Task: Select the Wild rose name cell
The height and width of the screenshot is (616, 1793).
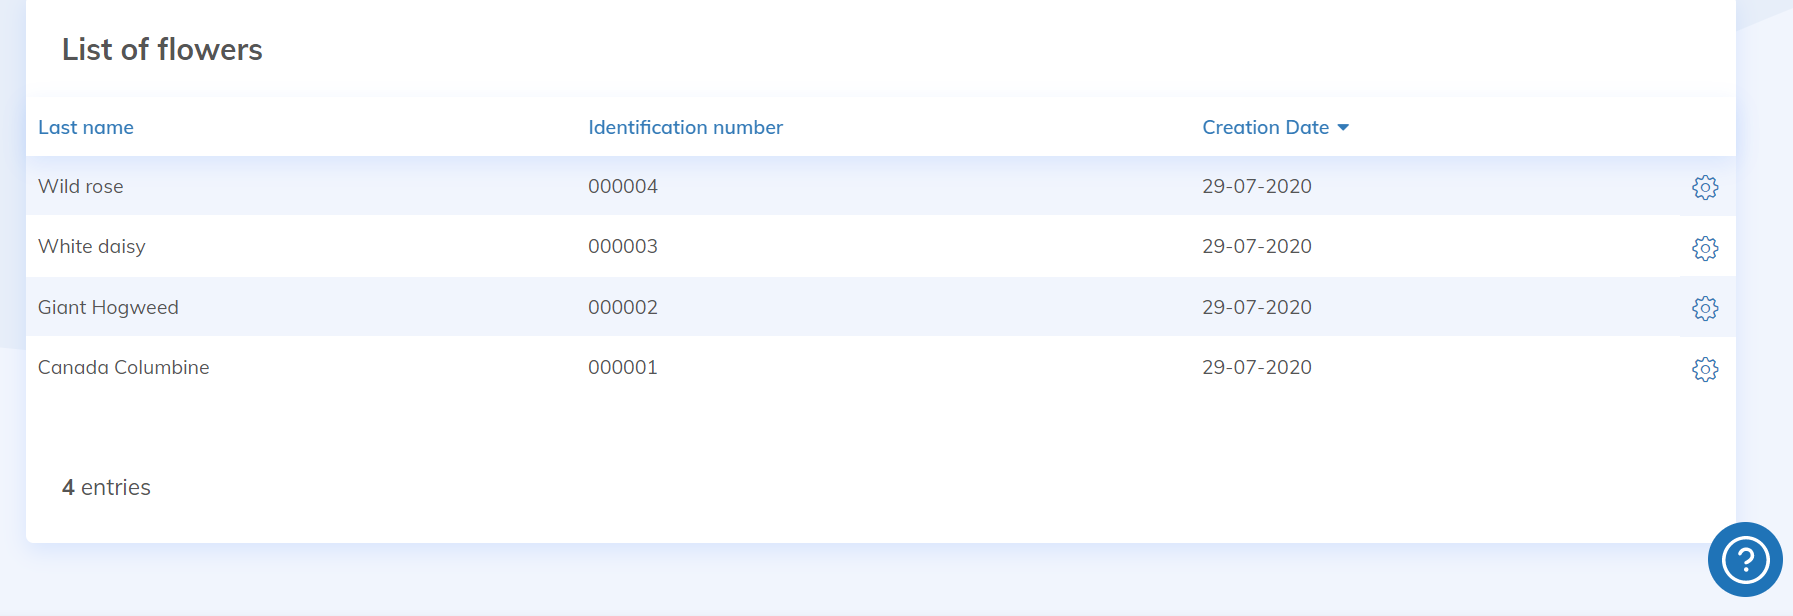Action: [81, 186]
